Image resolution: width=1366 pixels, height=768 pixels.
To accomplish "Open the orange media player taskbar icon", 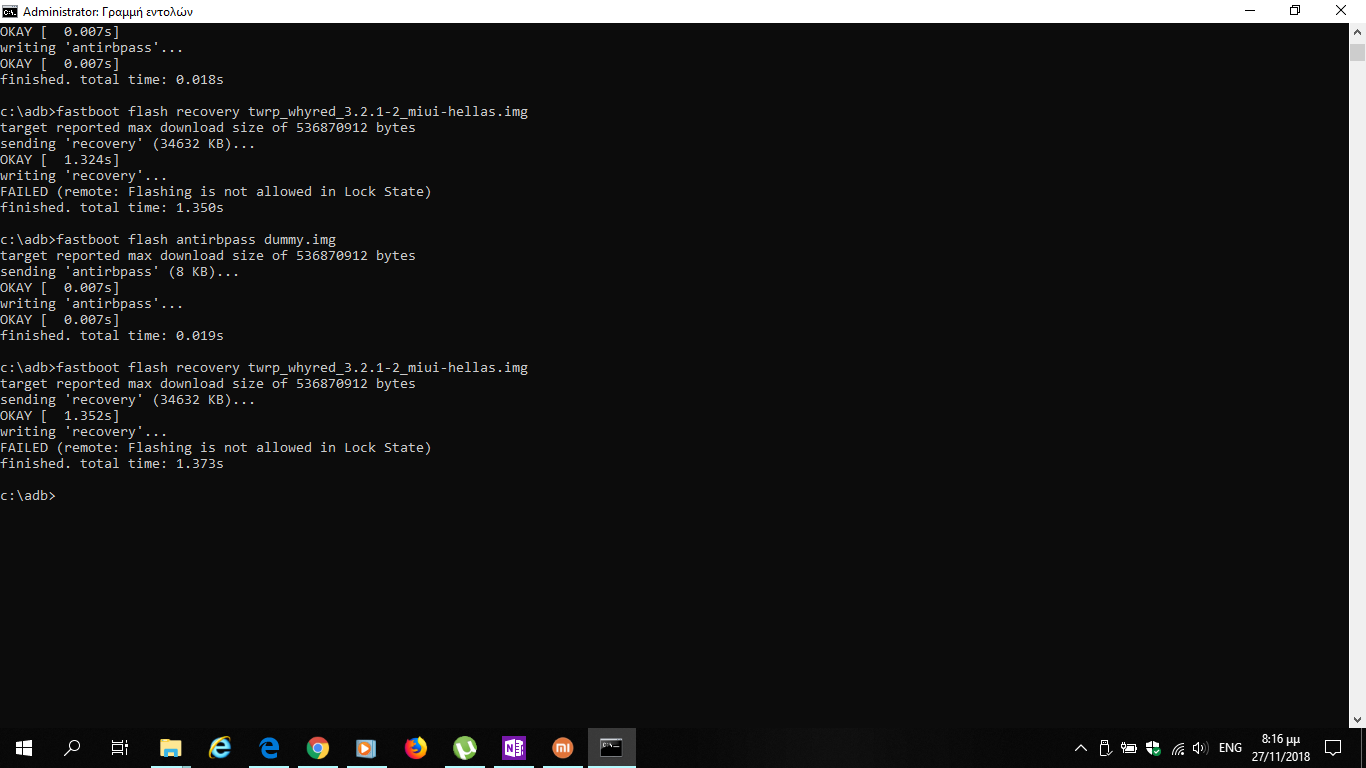I will [x=366, y=747].
